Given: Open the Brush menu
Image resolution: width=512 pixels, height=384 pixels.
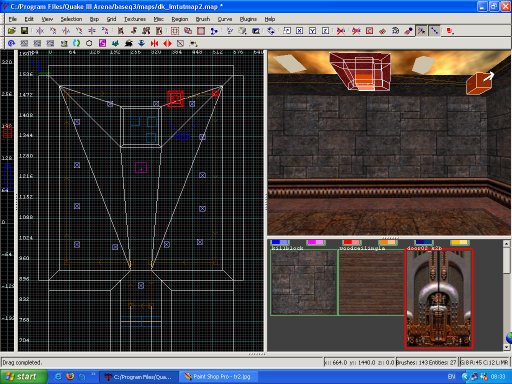Looking at the screenshot, I should [x=203, y=19].
